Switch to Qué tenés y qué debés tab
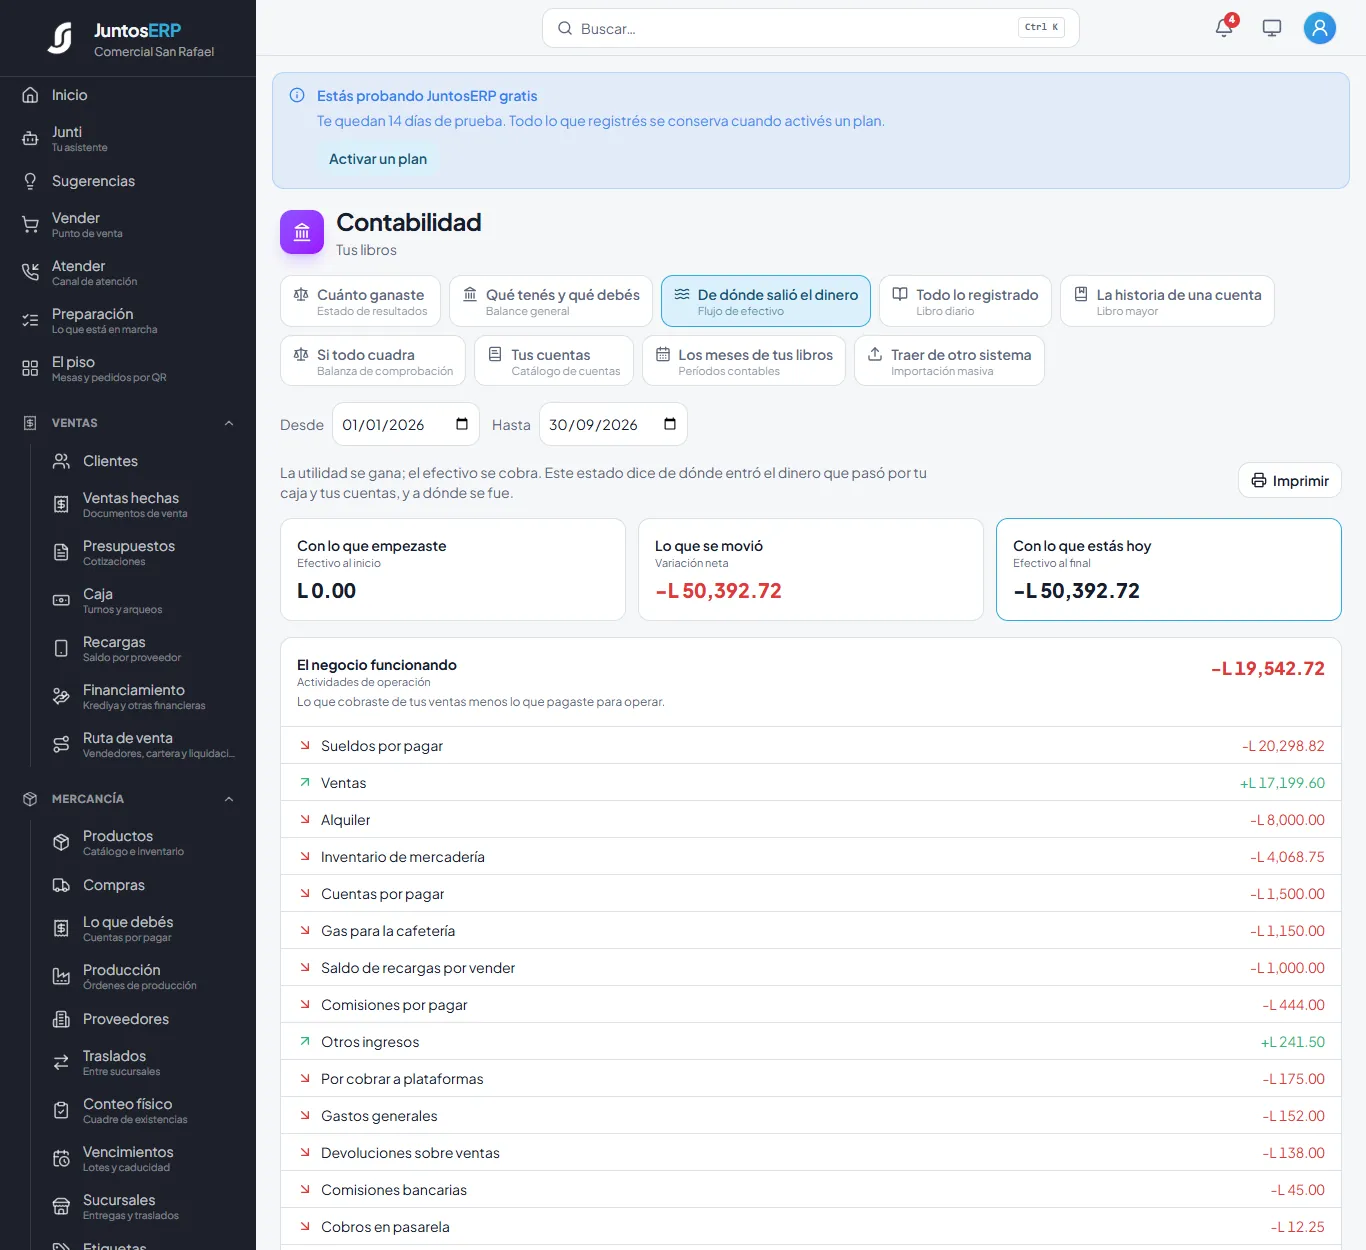The width and height of the screenshot is (1366, 1250). click(551, 301)
